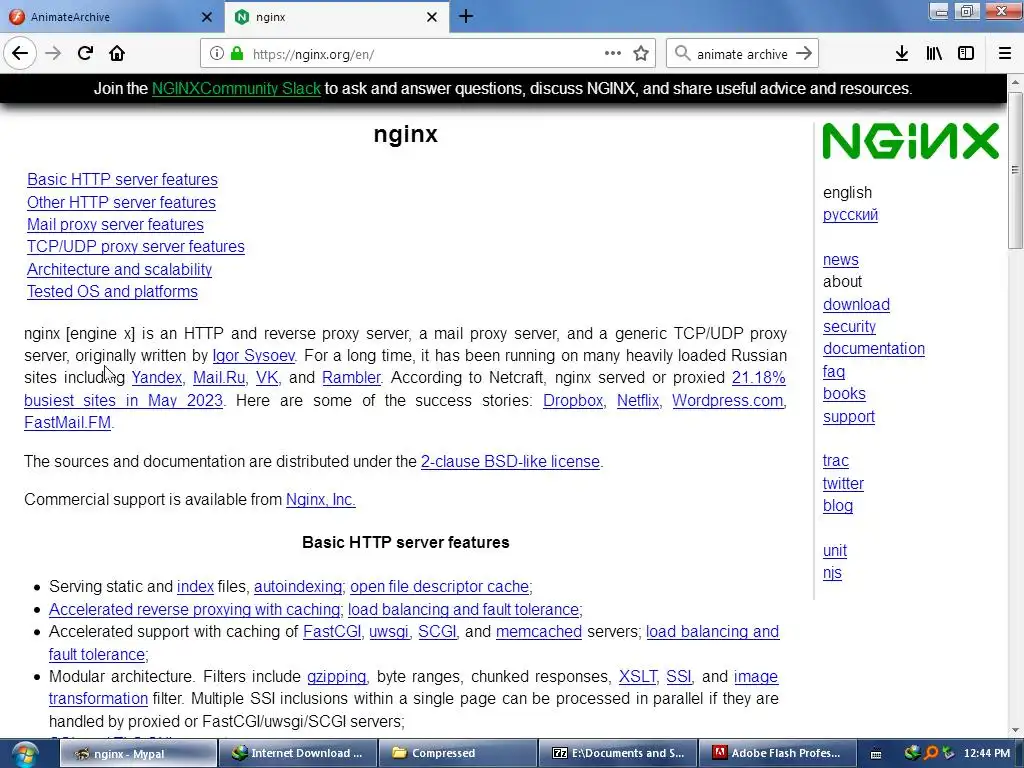Reload the current page
The height and width of the screenshot is (768, 1024).
click(x=85, y=54)
